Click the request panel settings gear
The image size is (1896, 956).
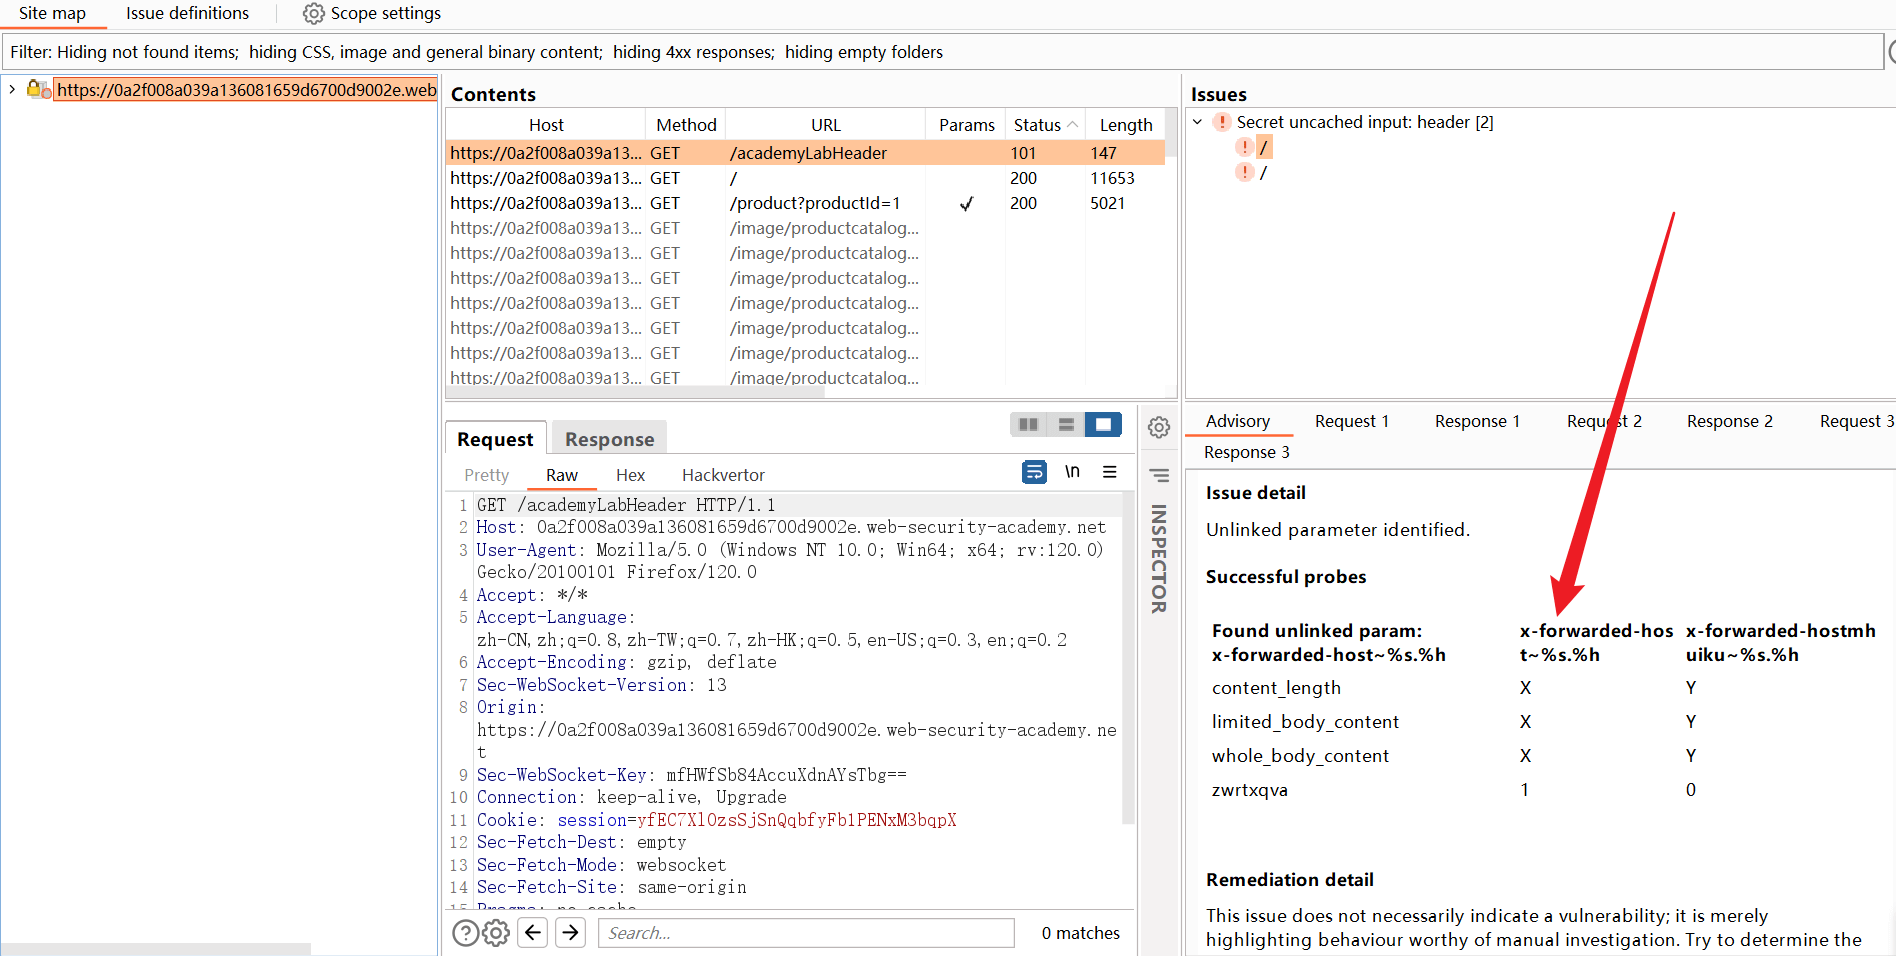(1158, 428)
